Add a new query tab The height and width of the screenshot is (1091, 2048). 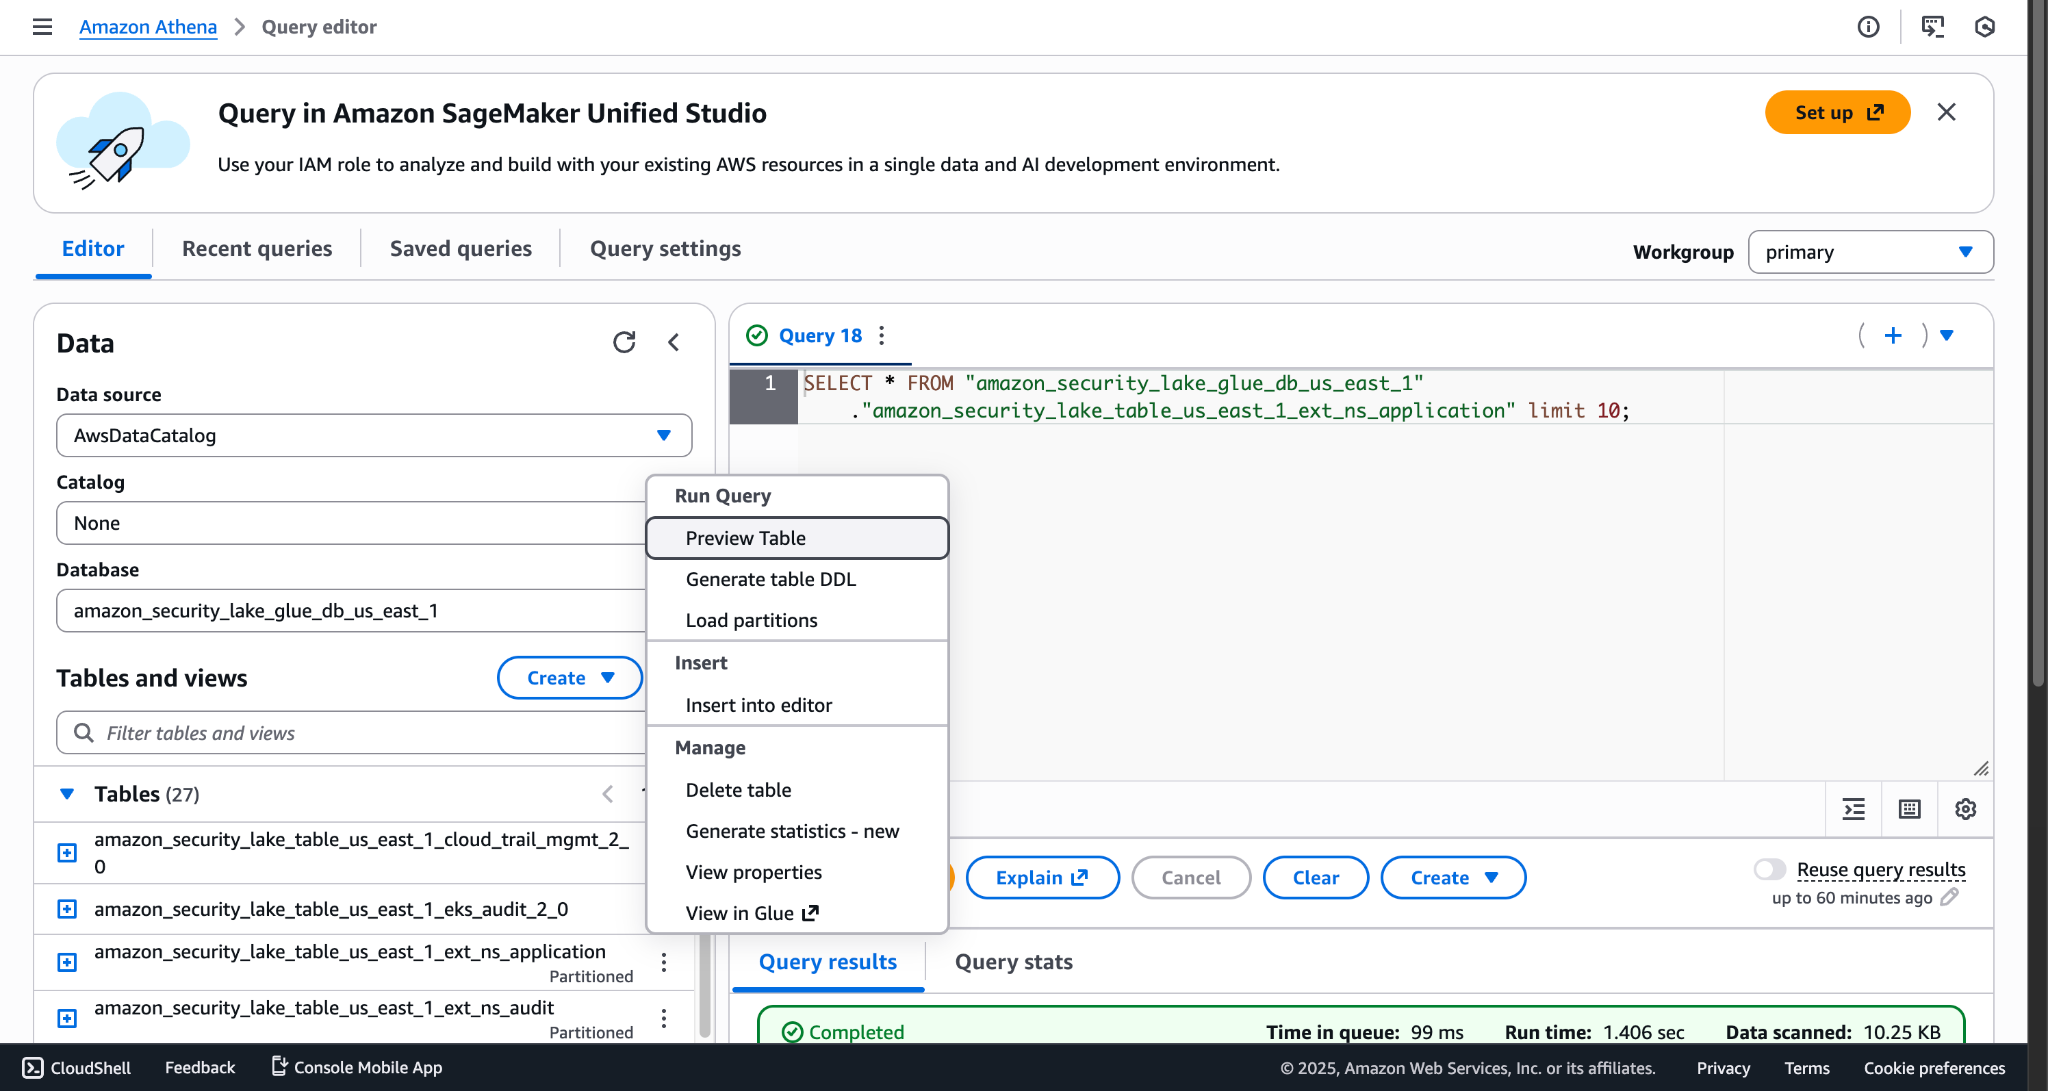(1893, 336)
